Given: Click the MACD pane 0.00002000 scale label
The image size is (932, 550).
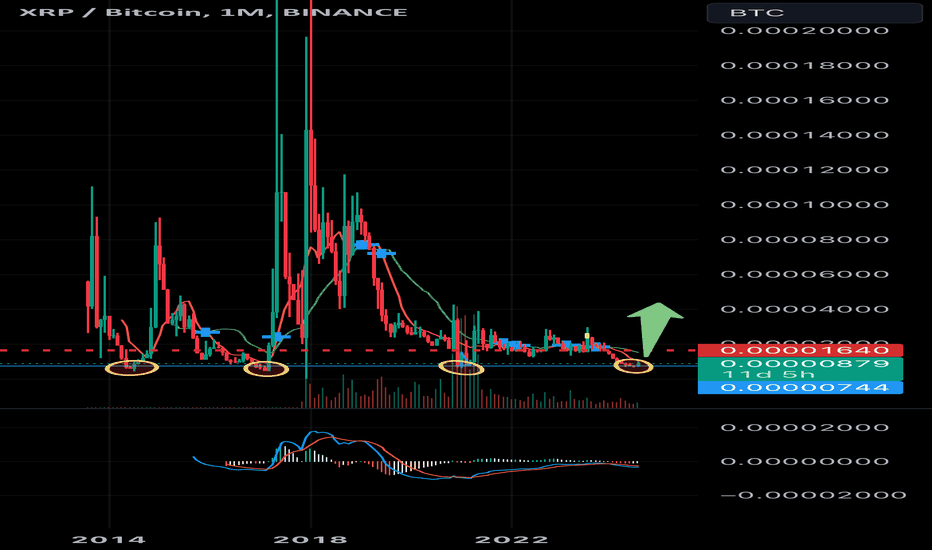Looking at the screenshot, I should coord(805,428).
